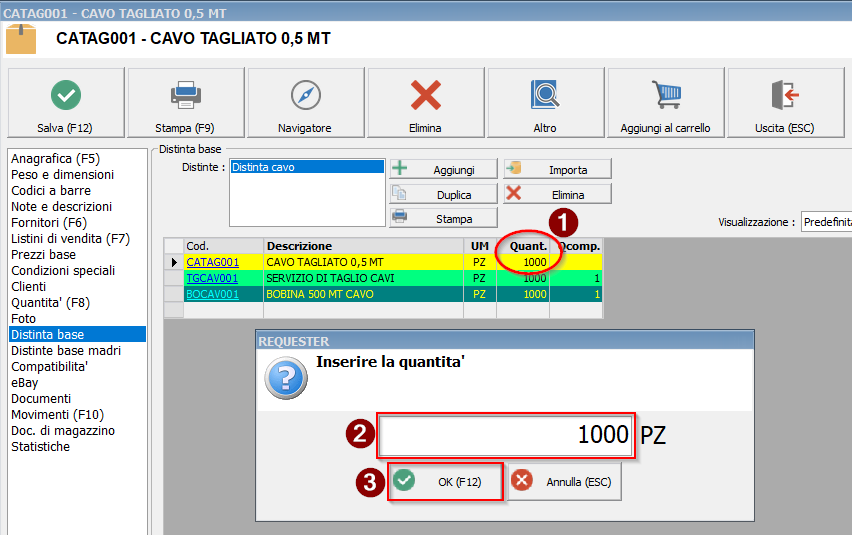Click the Aggiungi al carrello cart icon
This screenshot has width=852, height=535.
point(666,95)
